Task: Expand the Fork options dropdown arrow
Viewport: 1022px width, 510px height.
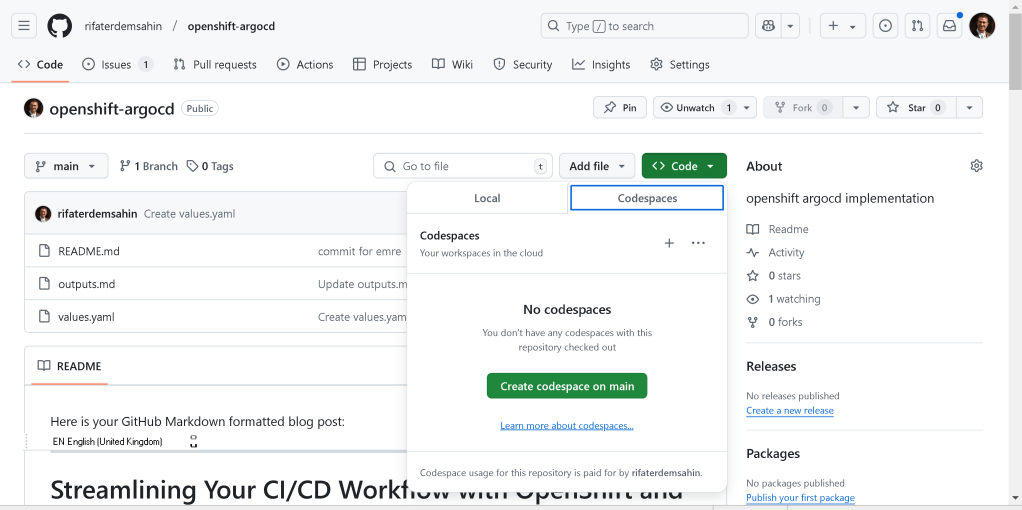Action: (856, 108)
